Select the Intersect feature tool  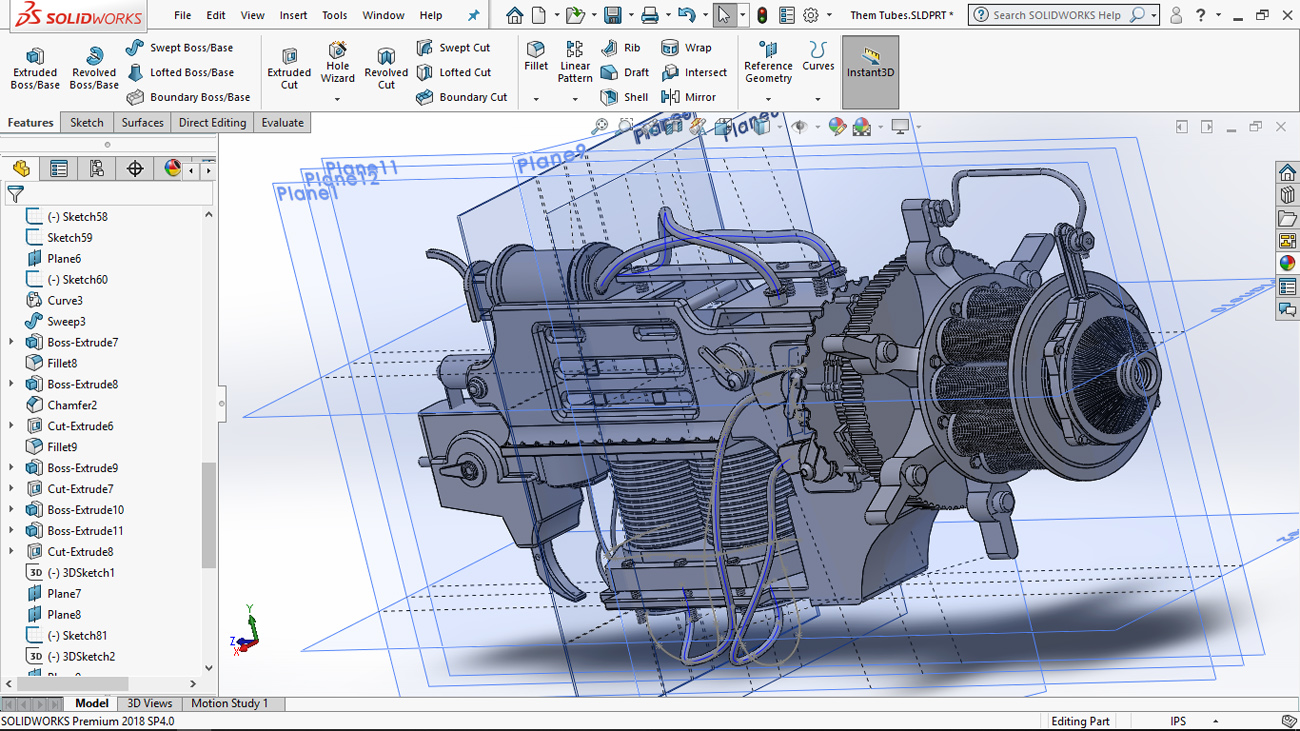click(x=694, y=73)
